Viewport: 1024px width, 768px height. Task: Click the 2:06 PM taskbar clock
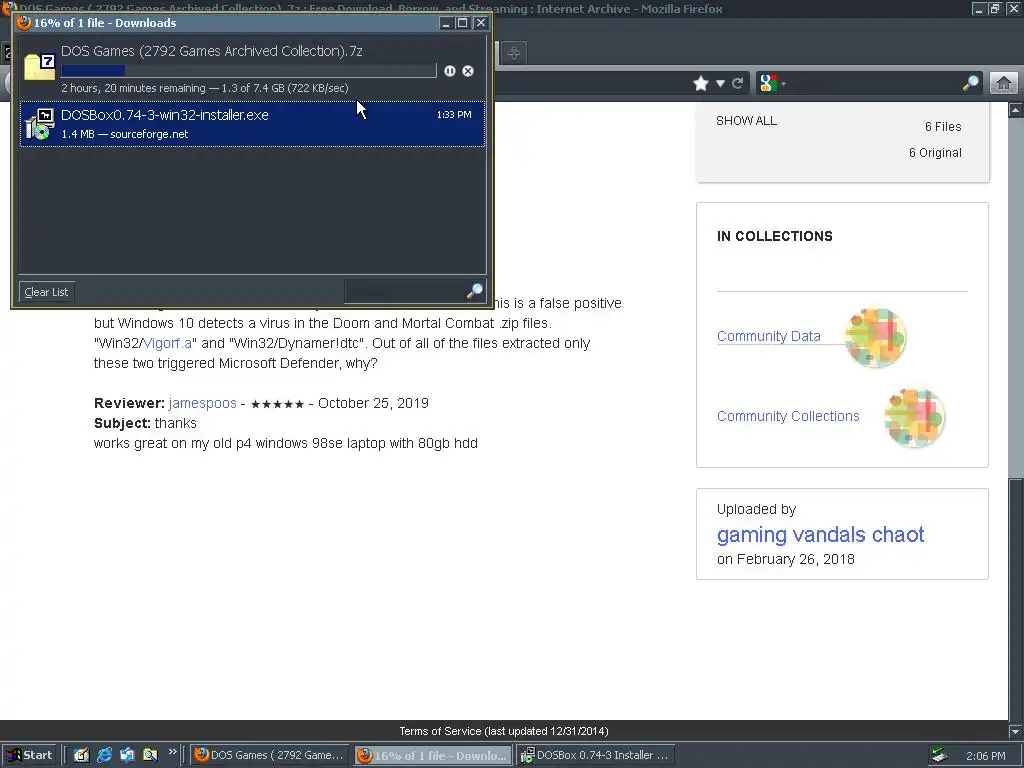coord(985,756)
